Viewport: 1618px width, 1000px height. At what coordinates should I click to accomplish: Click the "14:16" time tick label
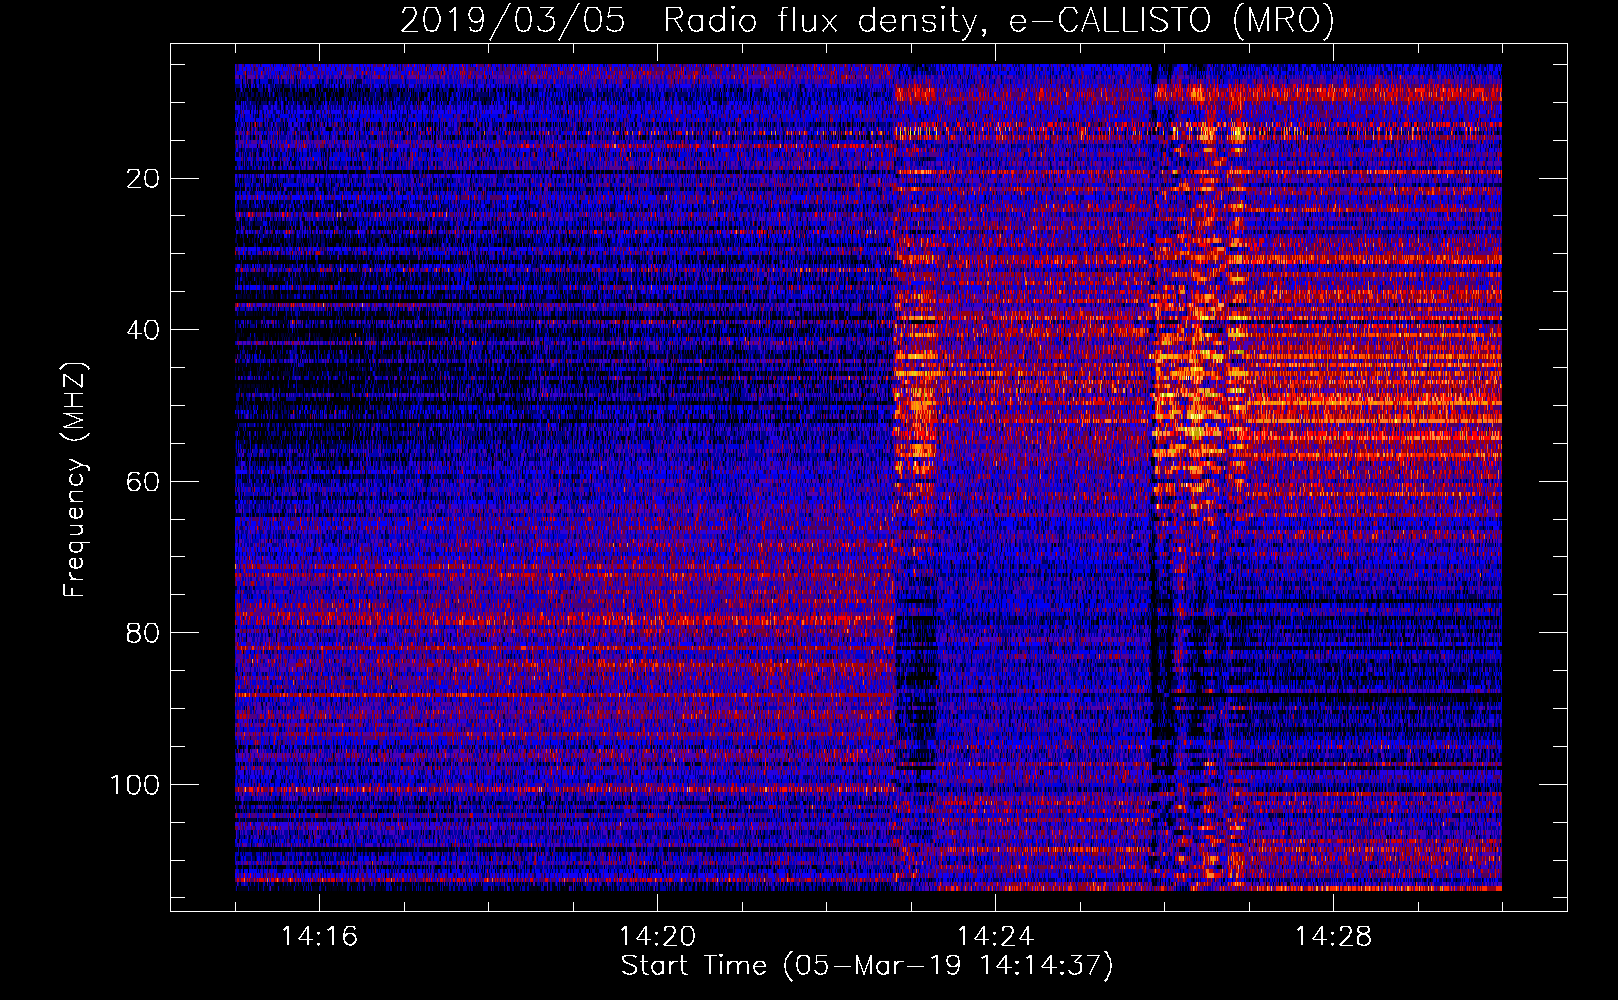[x=319, y=937]
